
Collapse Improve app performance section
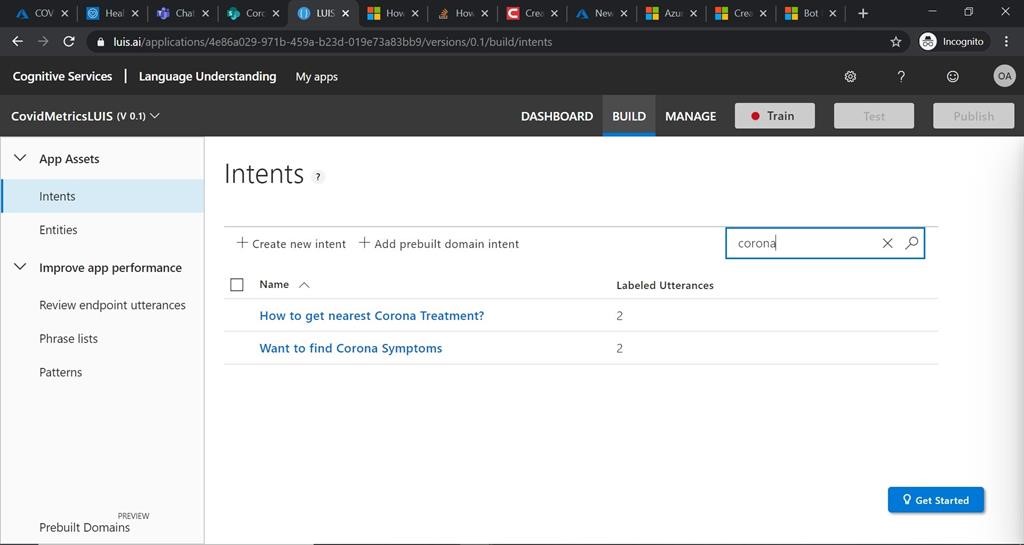click(19, 267)
